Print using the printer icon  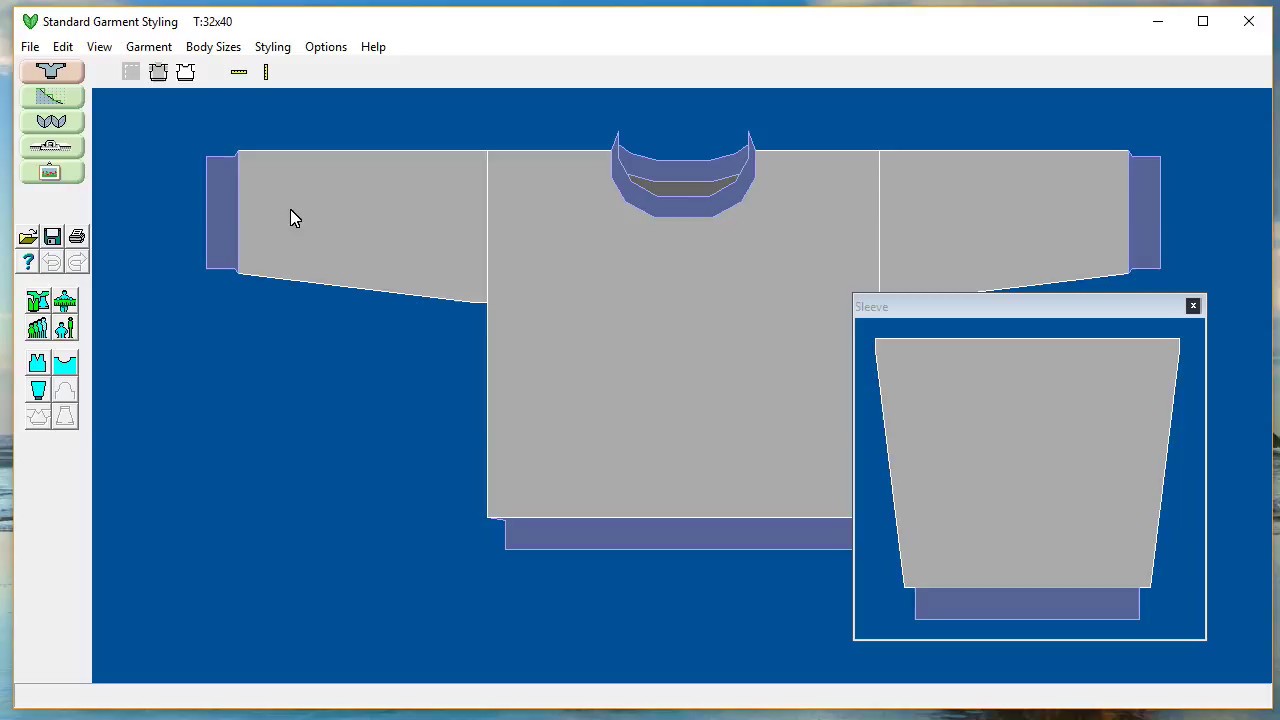click(77, 237)
